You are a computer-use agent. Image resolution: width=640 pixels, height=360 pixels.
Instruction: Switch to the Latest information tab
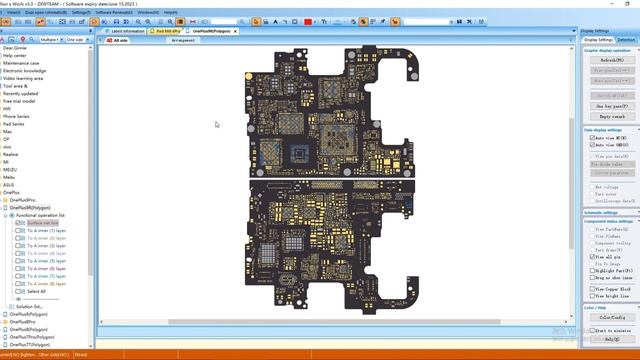pos(125,31)
